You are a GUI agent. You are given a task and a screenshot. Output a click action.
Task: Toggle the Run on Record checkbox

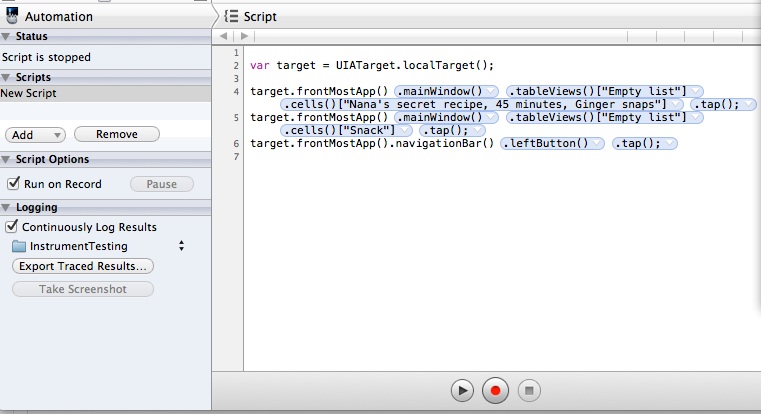[x=13, y=183]
